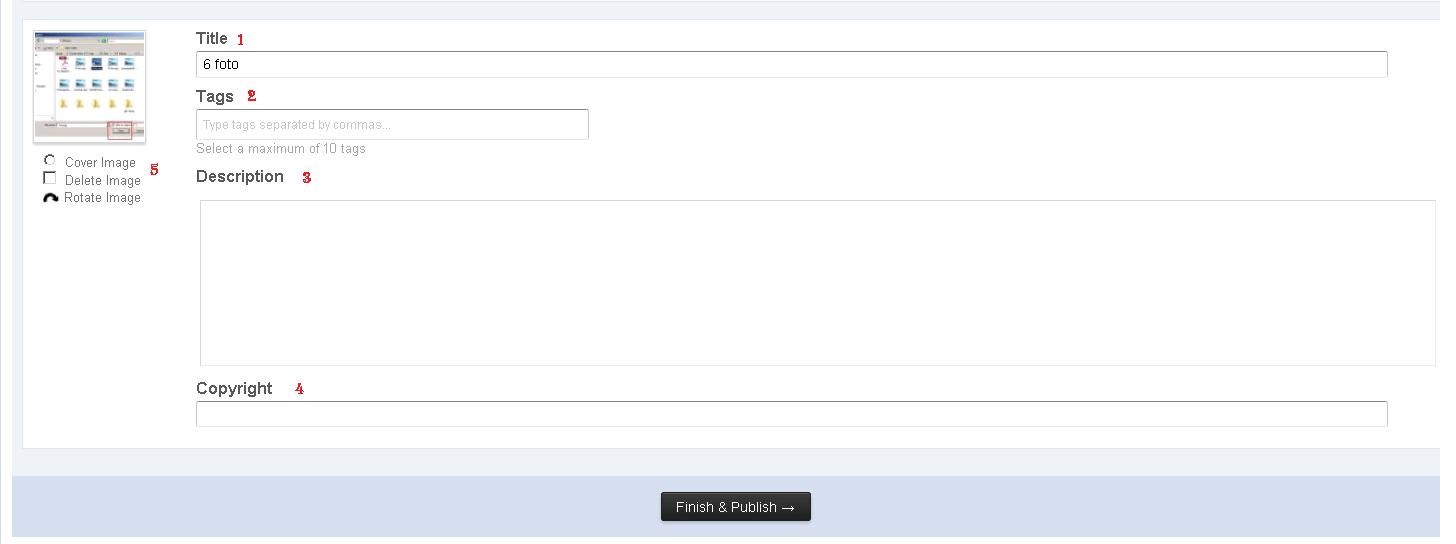This screenshot has width=1456, height=544.
Task: Click the red number 3 beside Description
Action: point(307,178)
